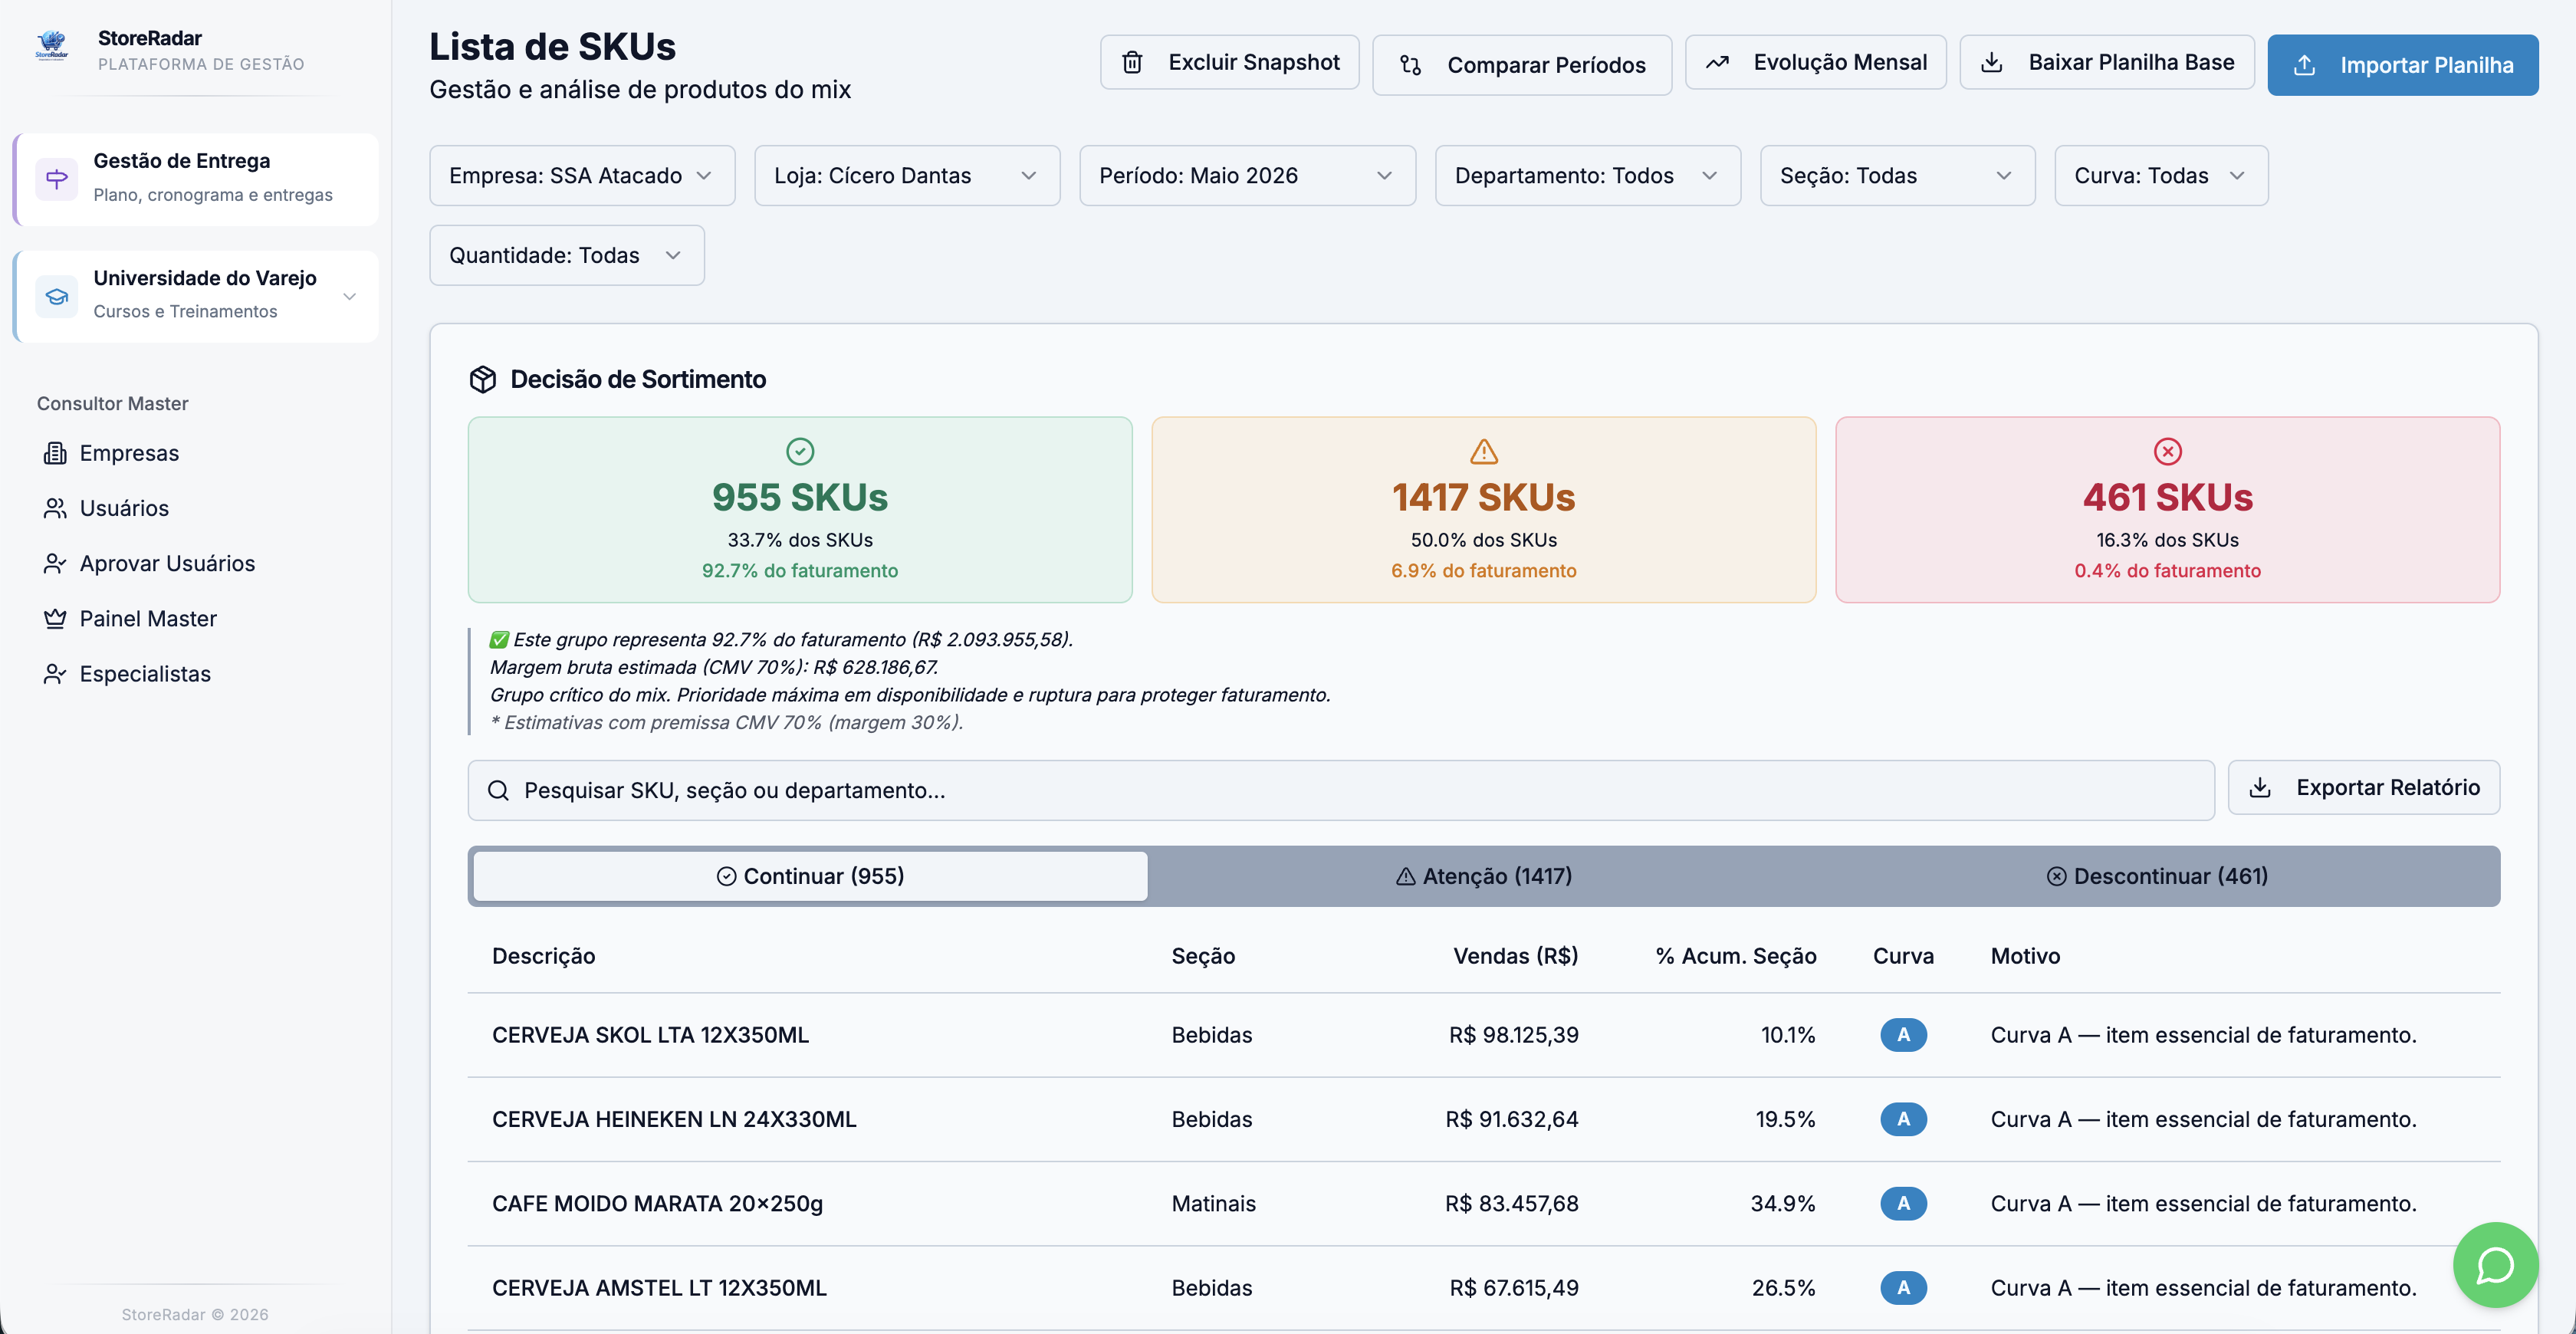
Task: Click the Curva A badge for CERVEJA HEINEKEN
Action: (1903, 1119)
